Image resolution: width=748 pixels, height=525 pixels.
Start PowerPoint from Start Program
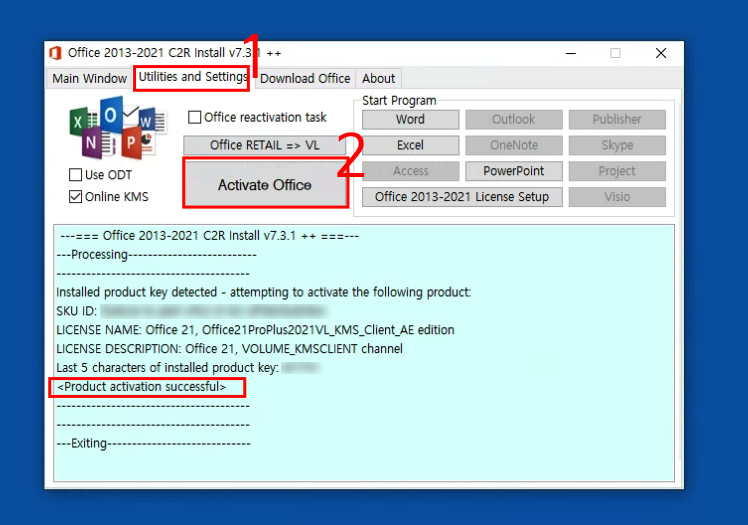point(514,171)
